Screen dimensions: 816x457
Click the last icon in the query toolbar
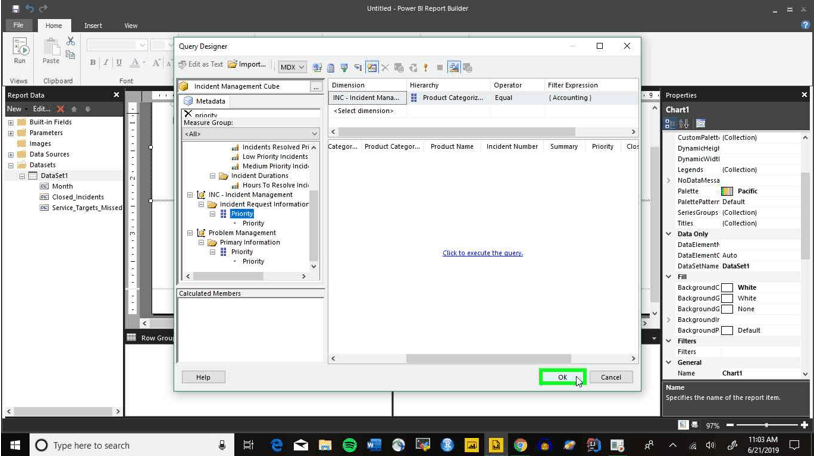(467, 67)
